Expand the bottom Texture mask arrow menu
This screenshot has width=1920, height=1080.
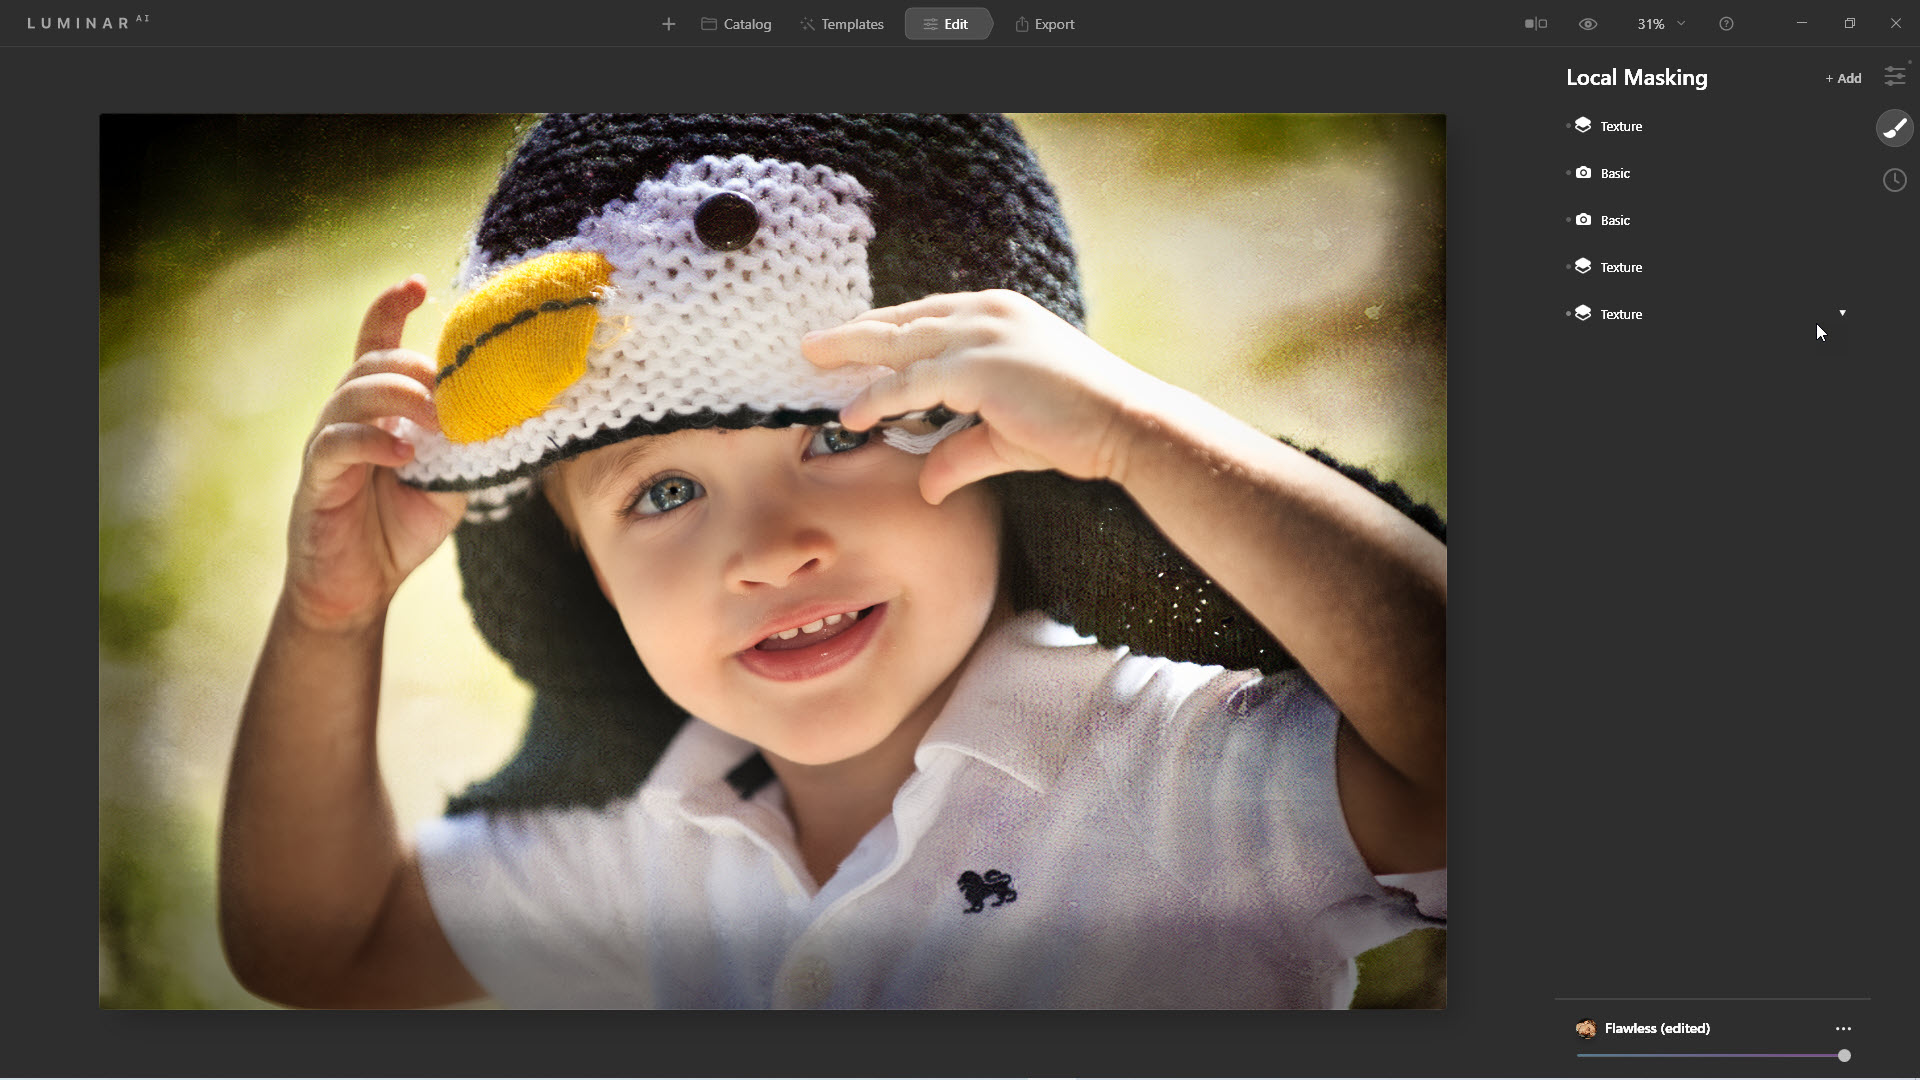1842,313
